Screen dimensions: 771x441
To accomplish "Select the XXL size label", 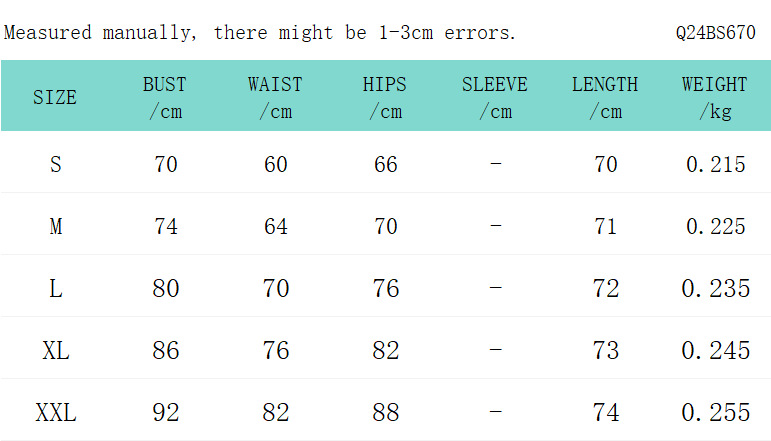I will point(55,412).
